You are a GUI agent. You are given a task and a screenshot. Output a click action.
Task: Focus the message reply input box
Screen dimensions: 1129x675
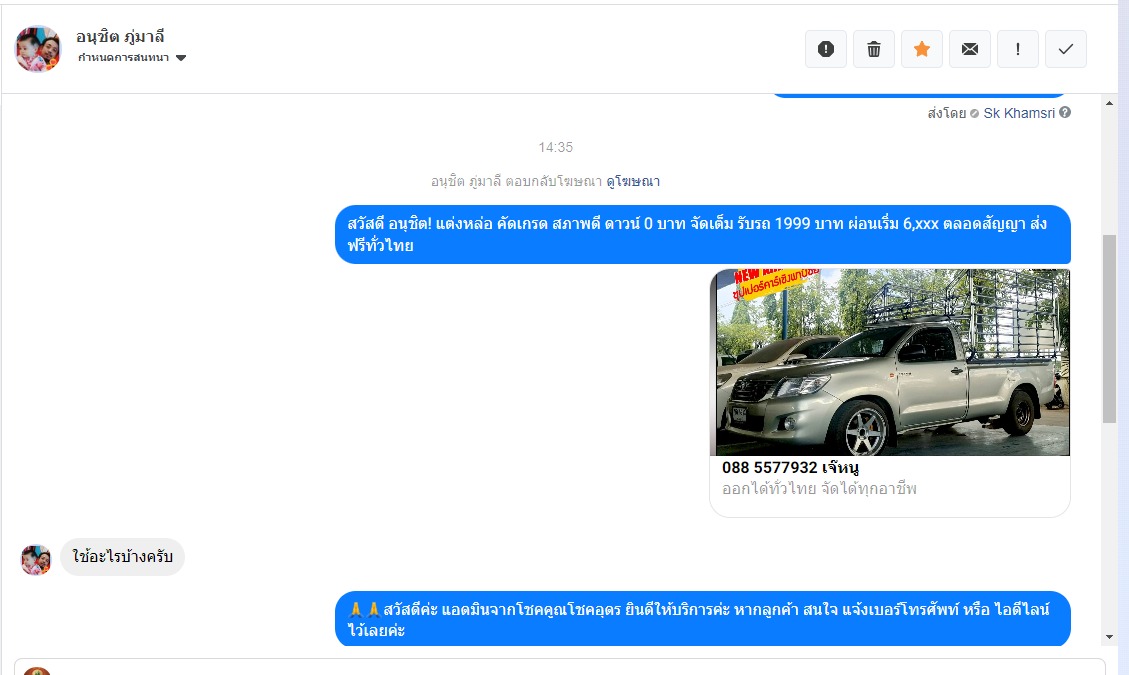tap(559, 666)
